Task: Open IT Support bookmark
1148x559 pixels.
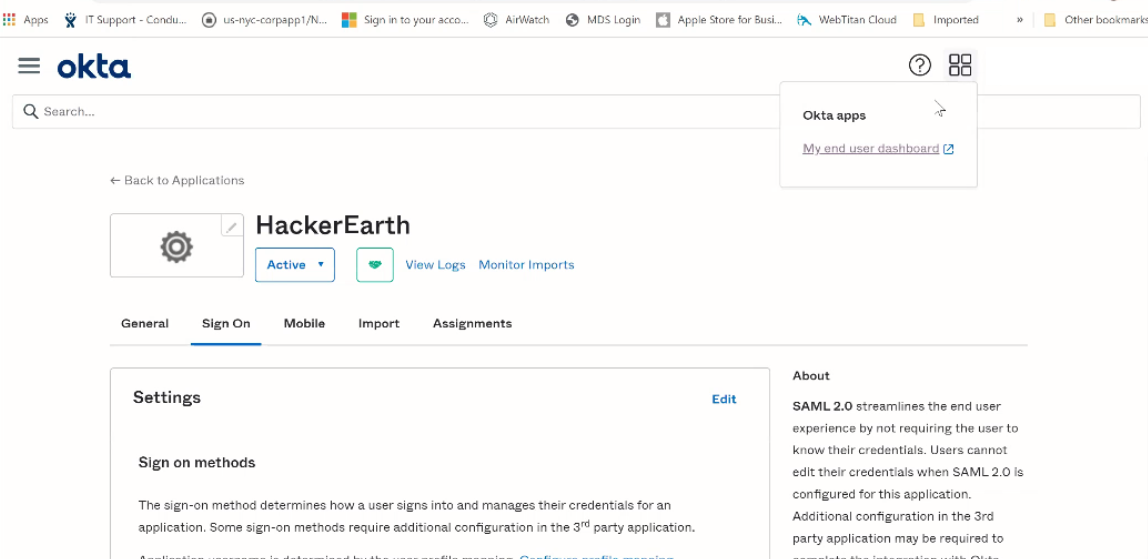Action: 126,20
